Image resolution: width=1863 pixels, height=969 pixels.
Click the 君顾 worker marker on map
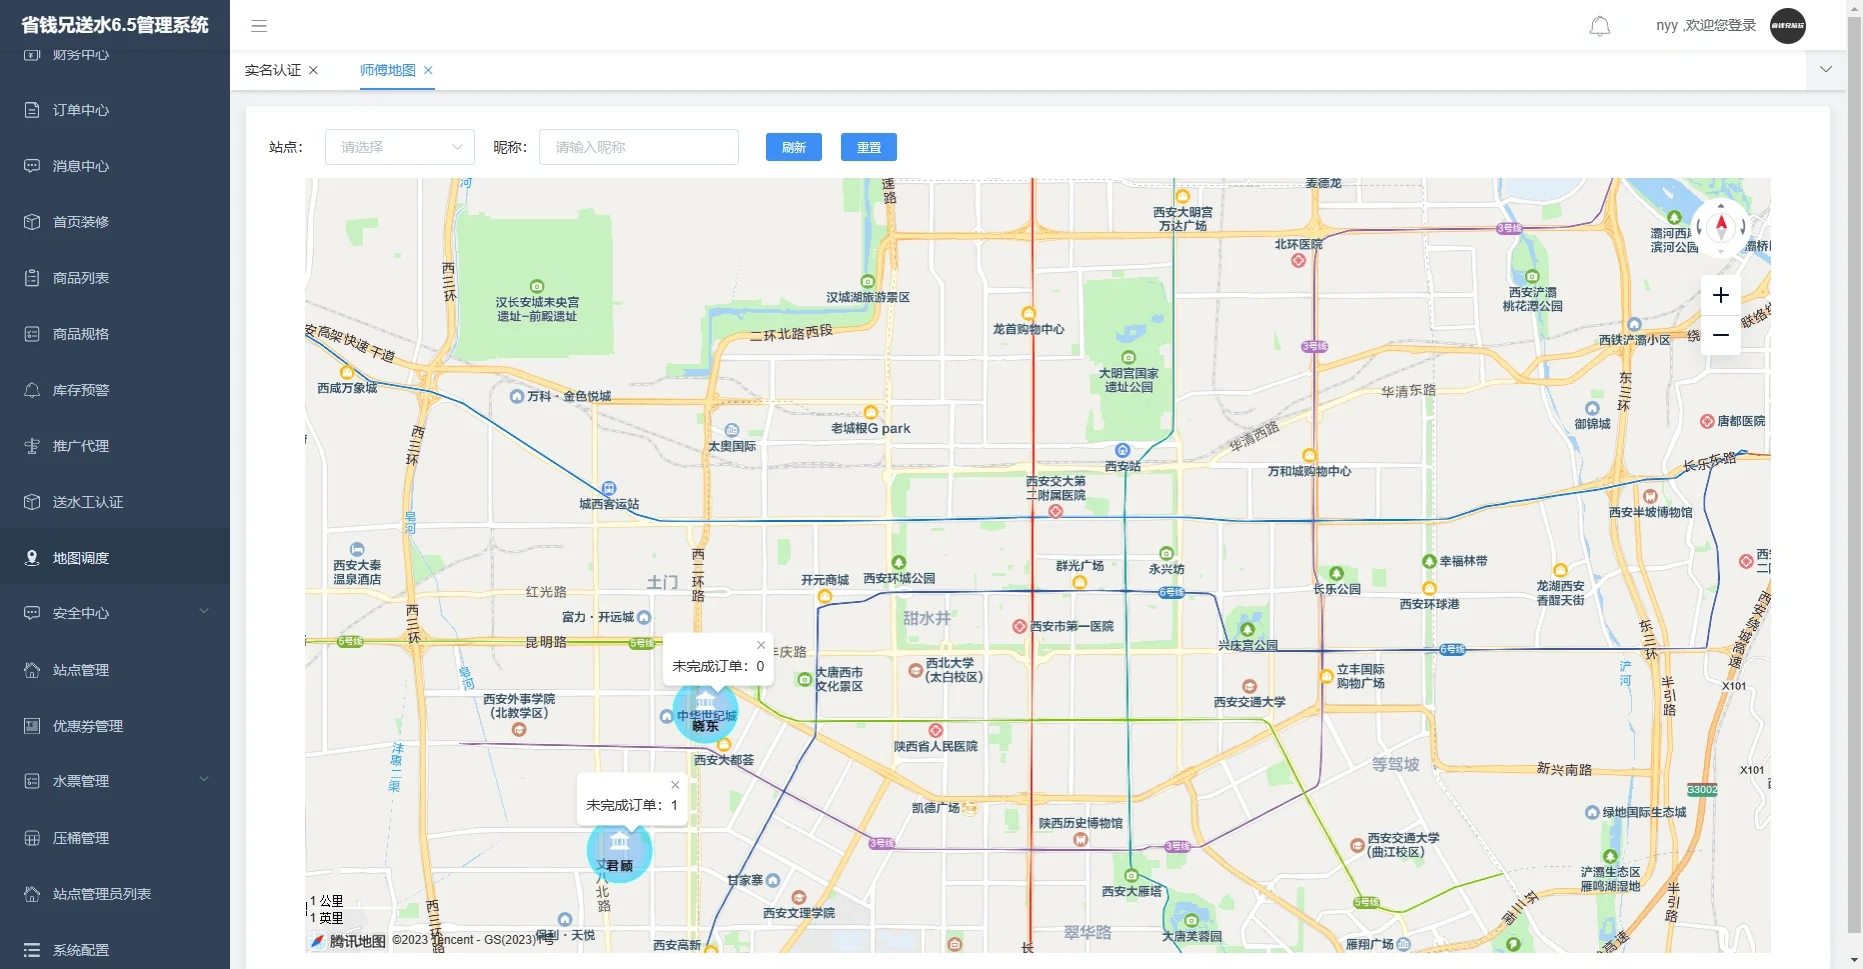pos(619,850)
